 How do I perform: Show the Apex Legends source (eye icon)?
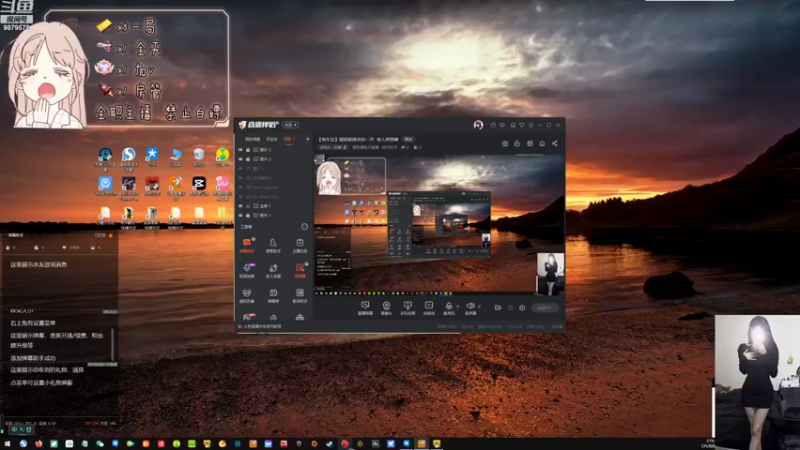click(x=240, y=187)
